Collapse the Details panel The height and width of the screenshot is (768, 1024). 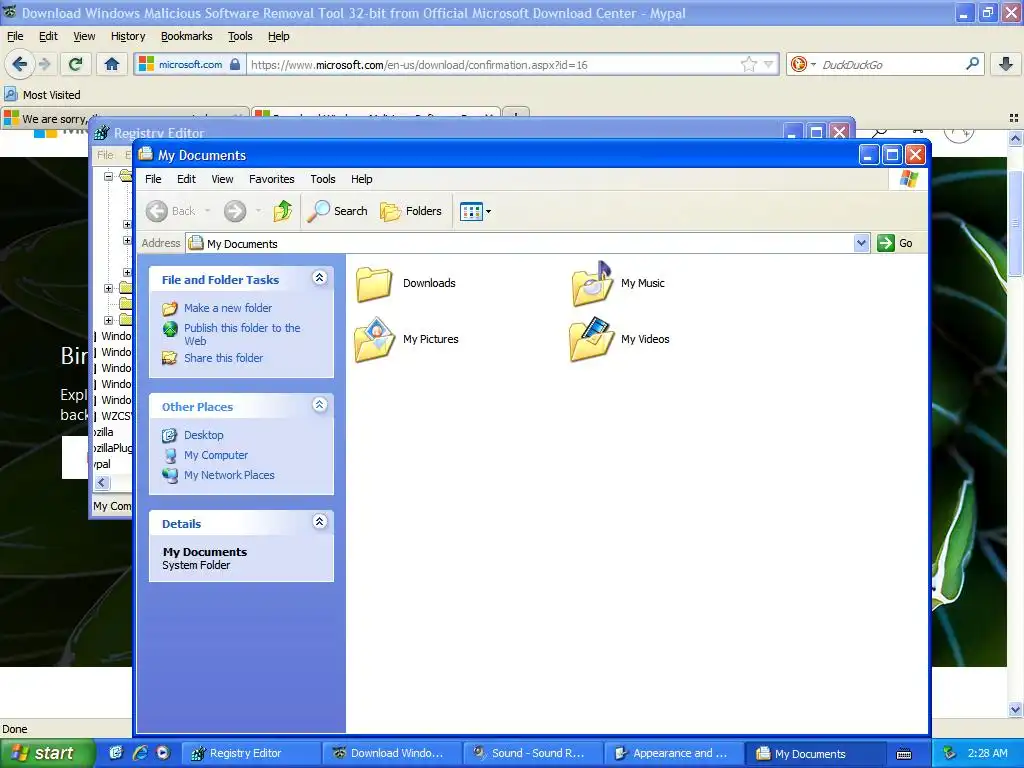tap(319, 522)
